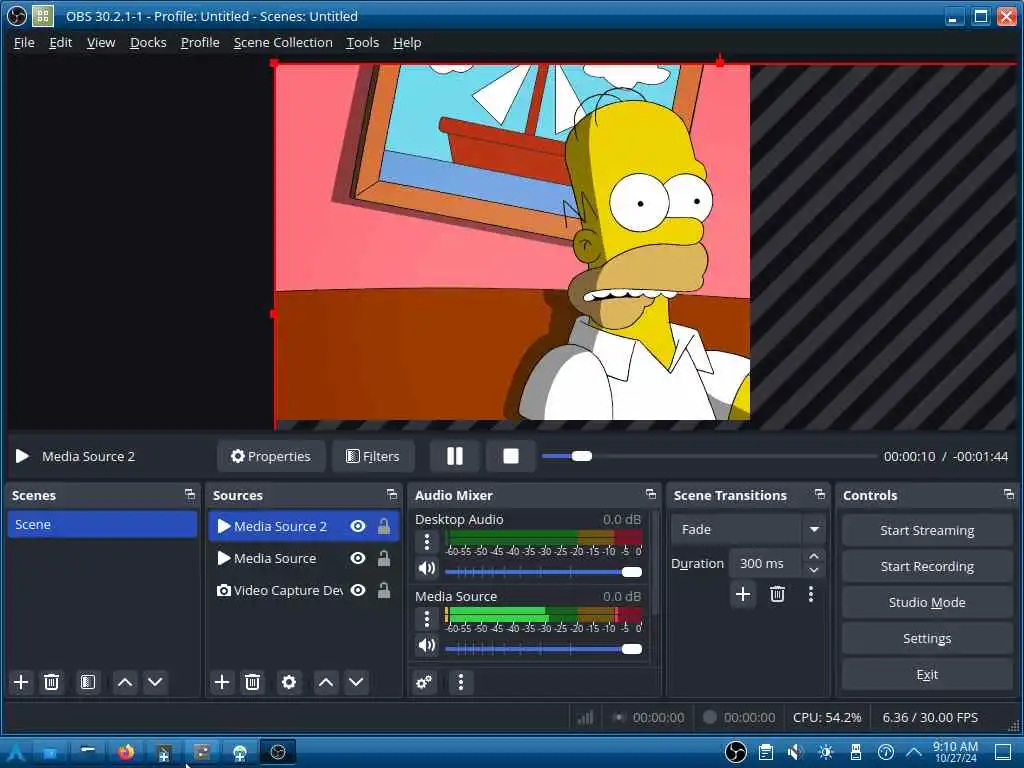
Task: Select the Scene item in Scenes
Action: [103, 524]
